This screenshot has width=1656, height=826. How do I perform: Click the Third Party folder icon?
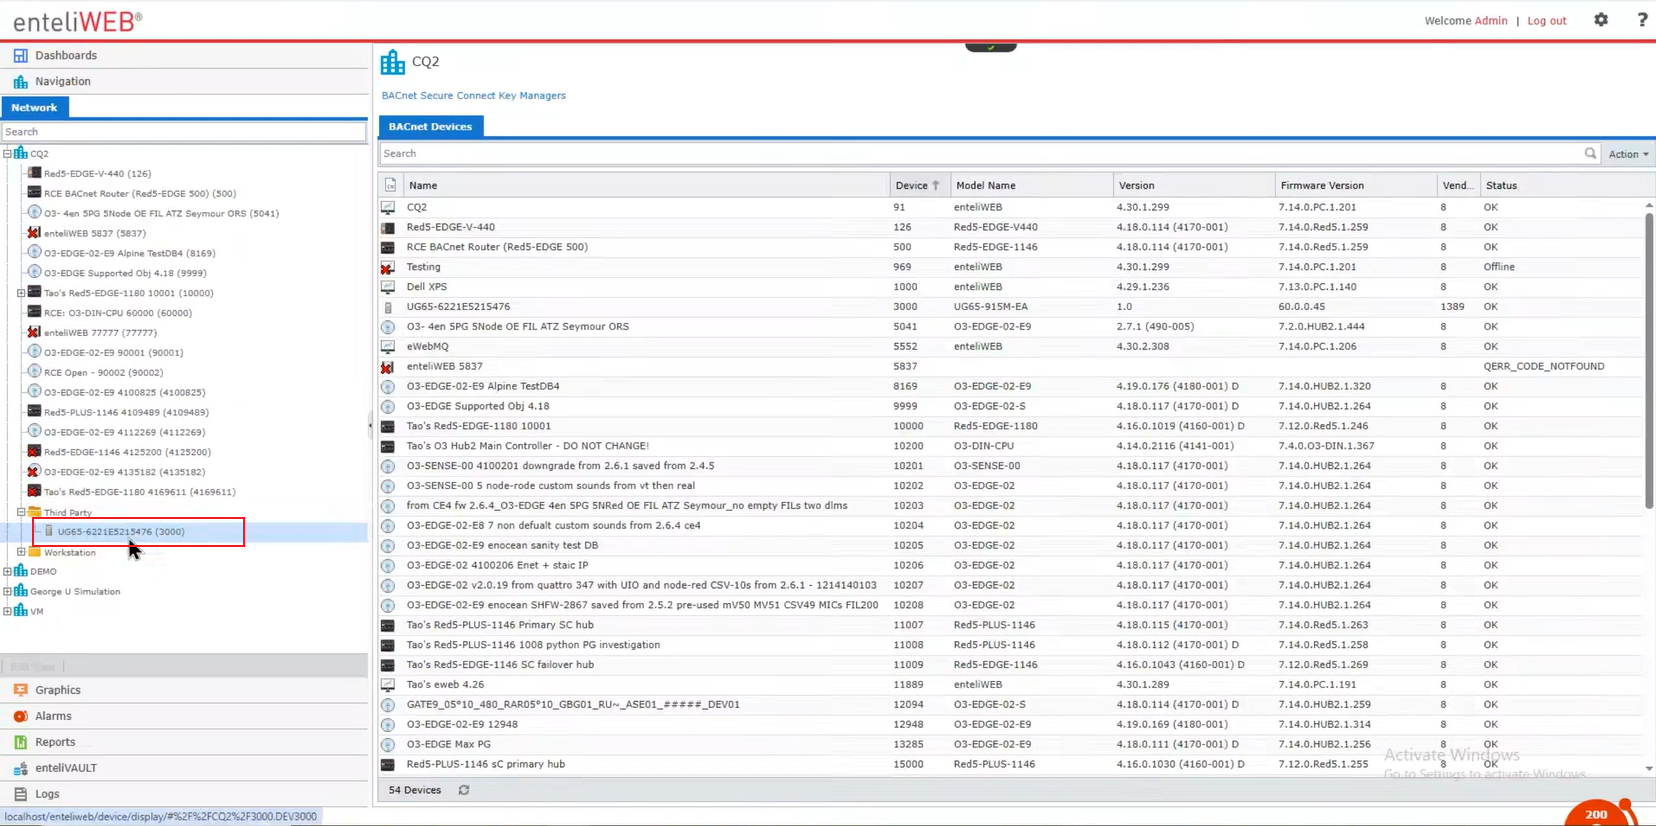(34, 512)
